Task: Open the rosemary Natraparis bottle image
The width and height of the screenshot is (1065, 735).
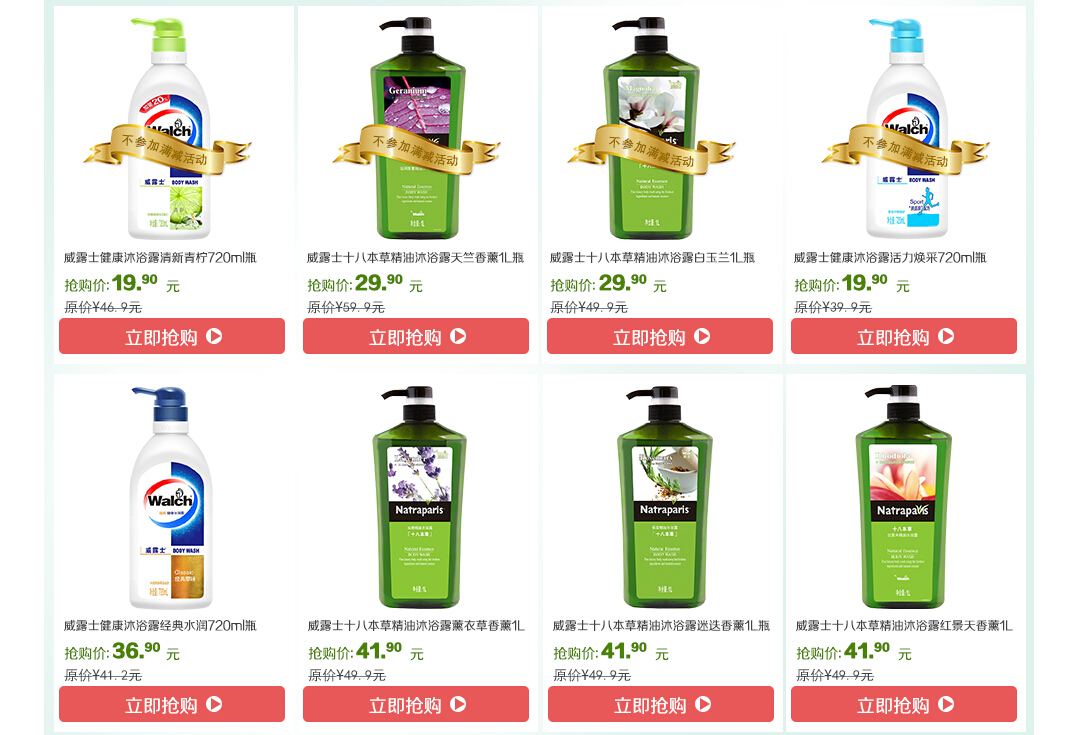Action: pyautogui.click(x=664, y=497)
